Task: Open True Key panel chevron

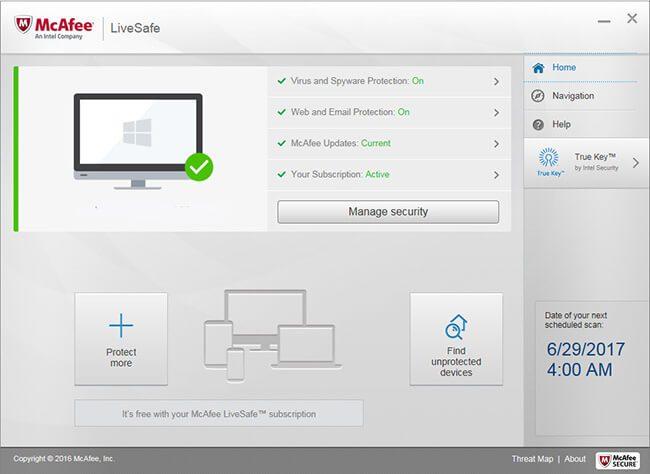Action: [x=635, y=162]
